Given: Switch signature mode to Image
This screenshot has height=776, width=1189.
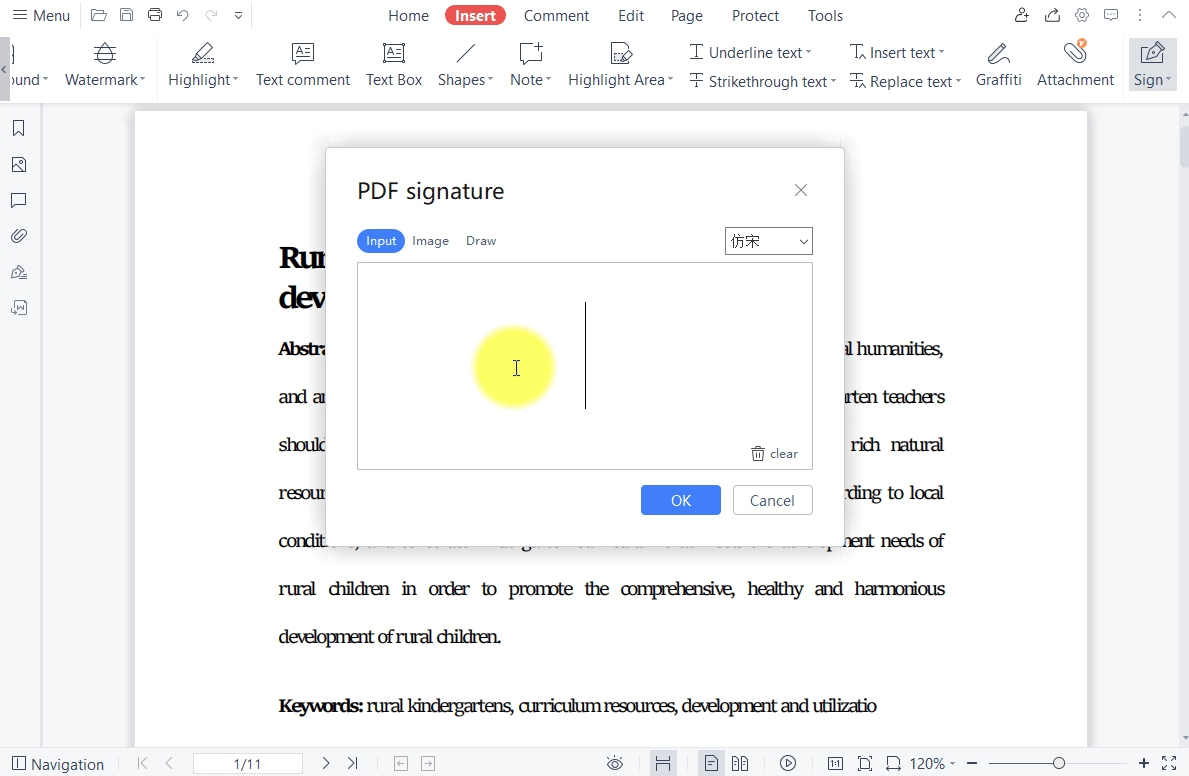Looking at the screenshot, I should coord(430,240).
